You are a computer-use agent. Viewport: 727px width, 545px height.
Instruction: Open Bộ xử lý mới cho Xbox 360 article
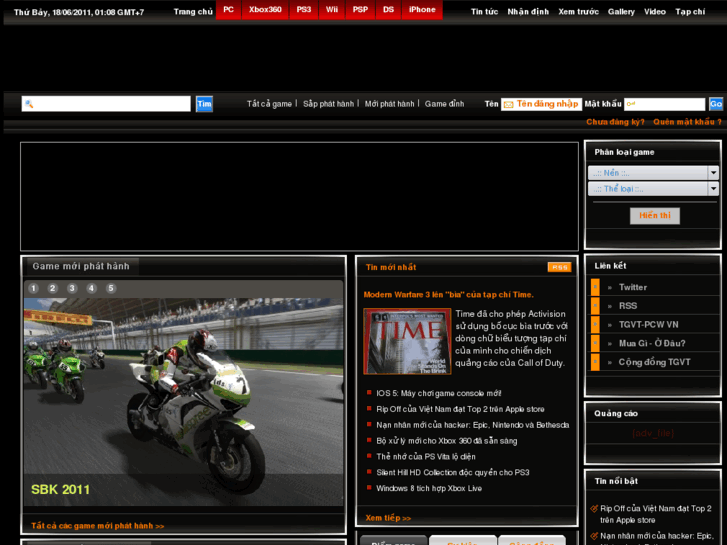[x=446, y=441]
